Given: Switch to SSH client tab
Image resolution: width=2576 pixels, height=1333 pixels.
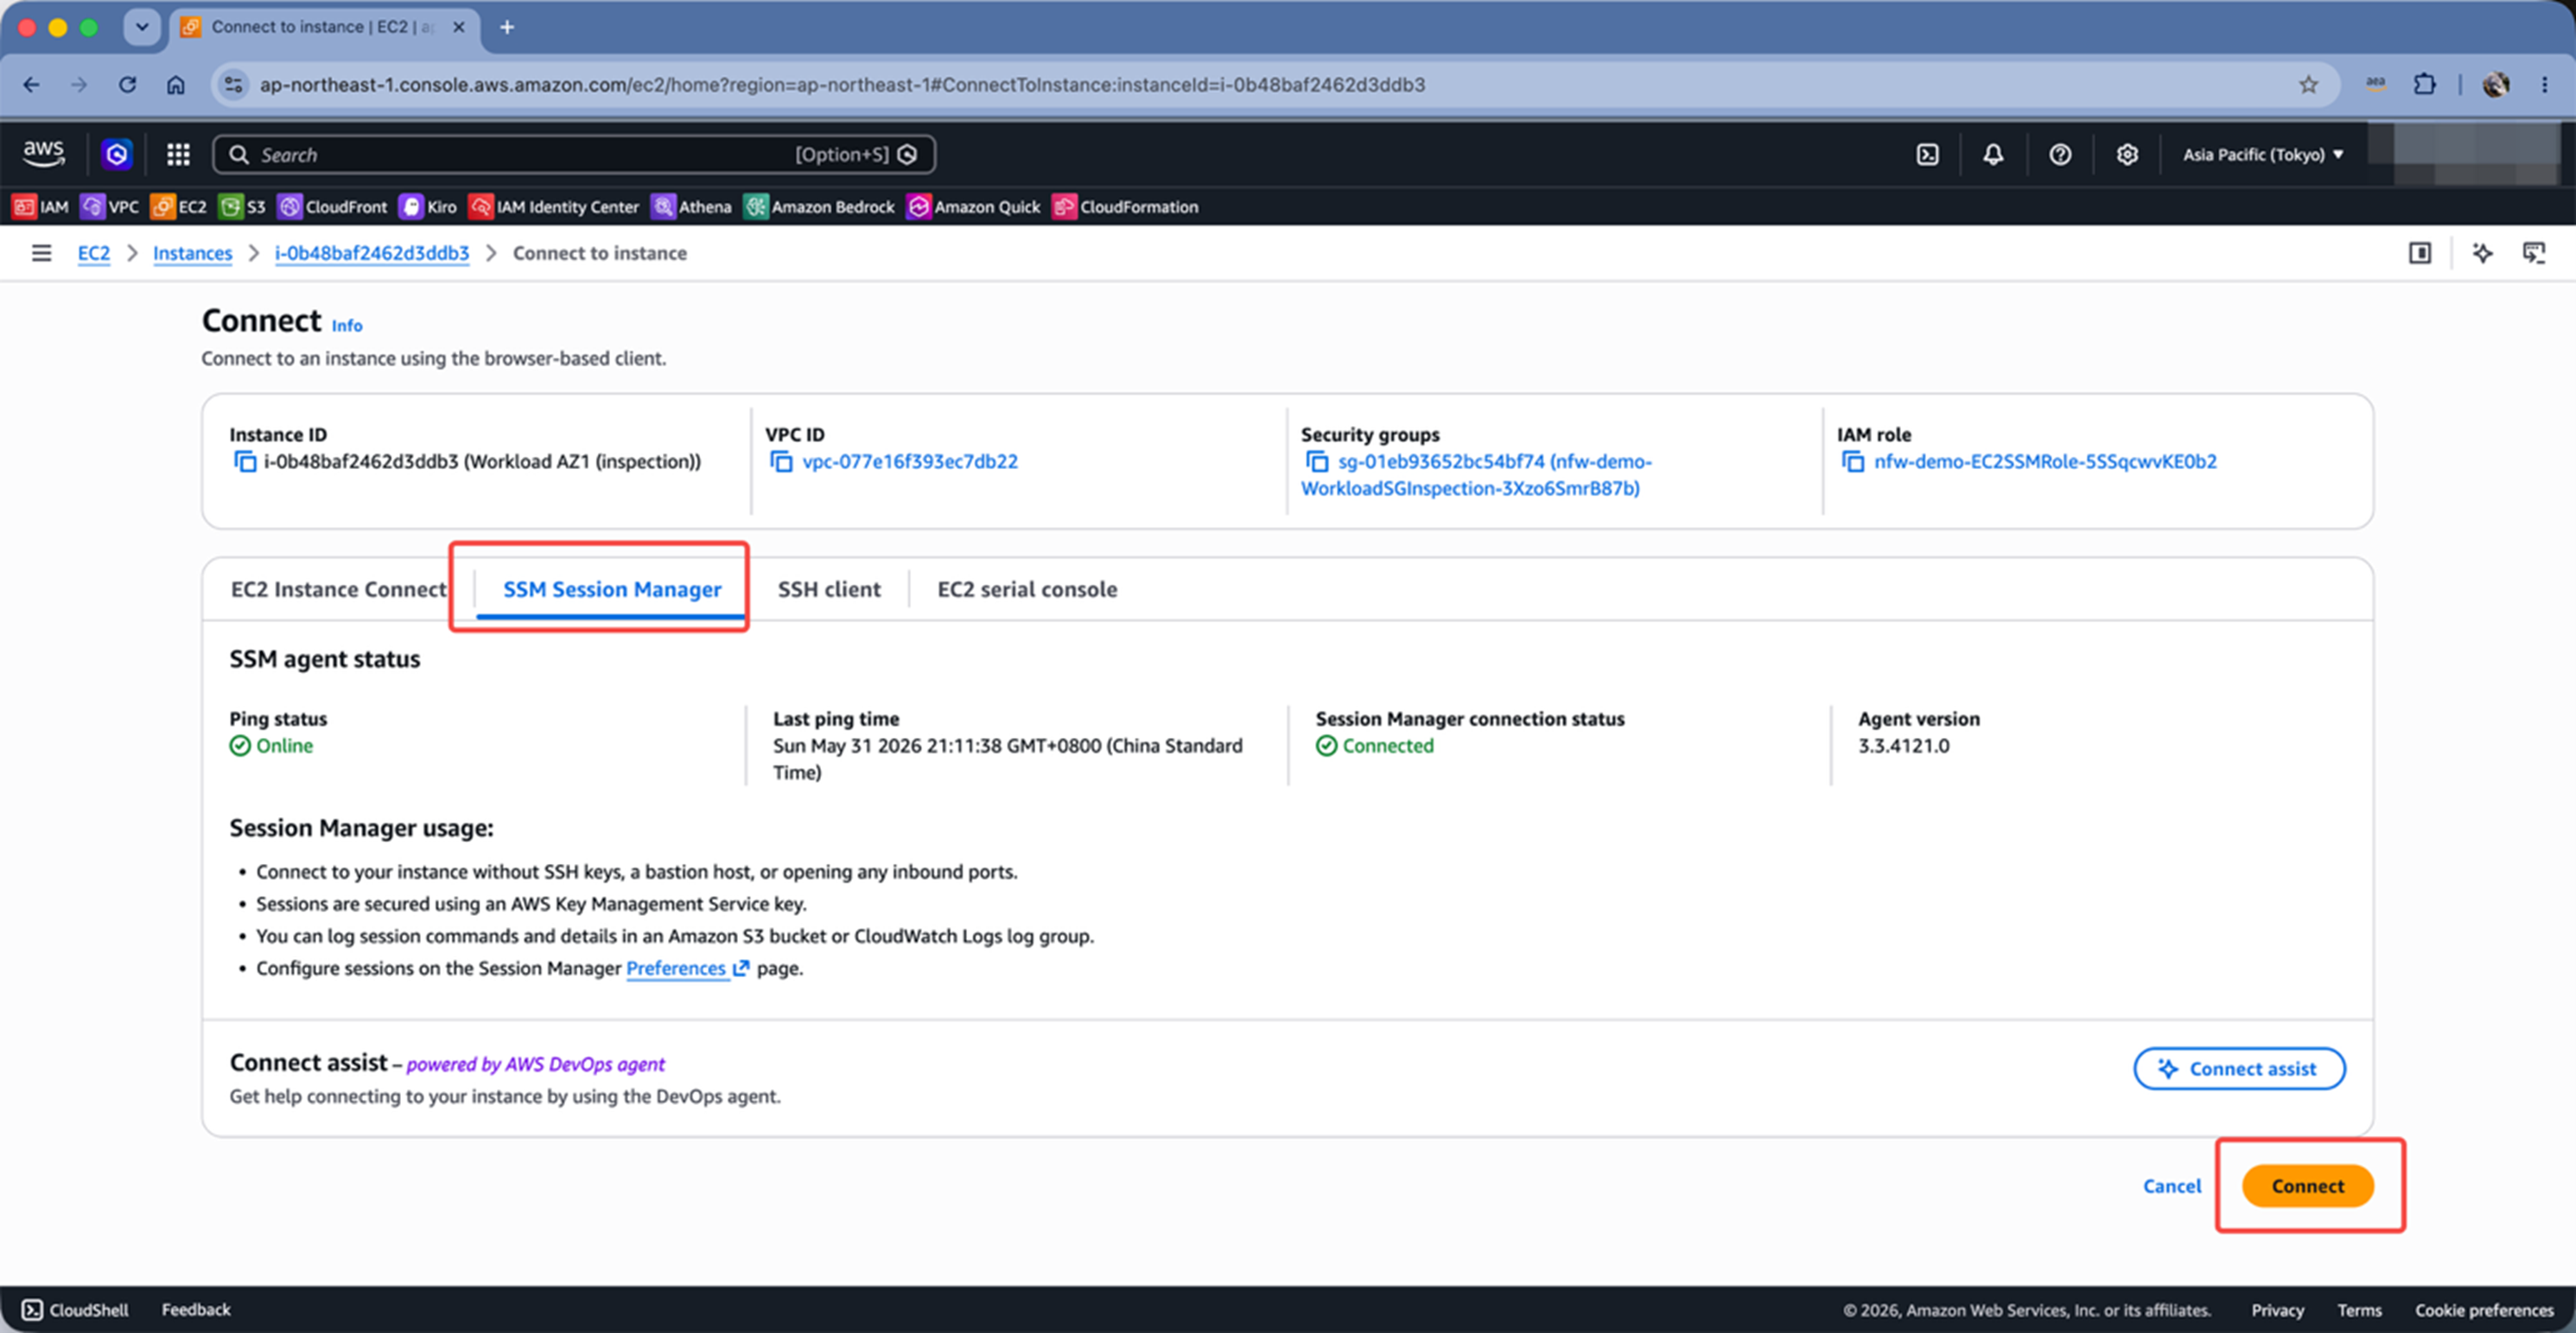Looking at the screenshot, I should pyautogui.click(x=829, y=589).
